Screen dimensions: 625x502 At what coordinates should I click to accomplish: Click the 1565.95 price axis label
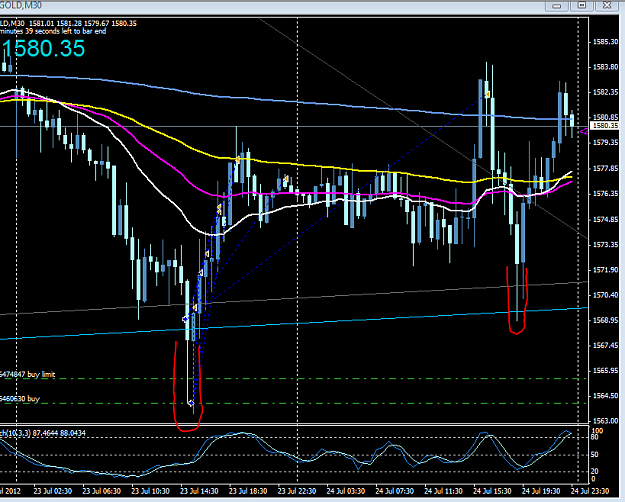click(x=605, y=370)
